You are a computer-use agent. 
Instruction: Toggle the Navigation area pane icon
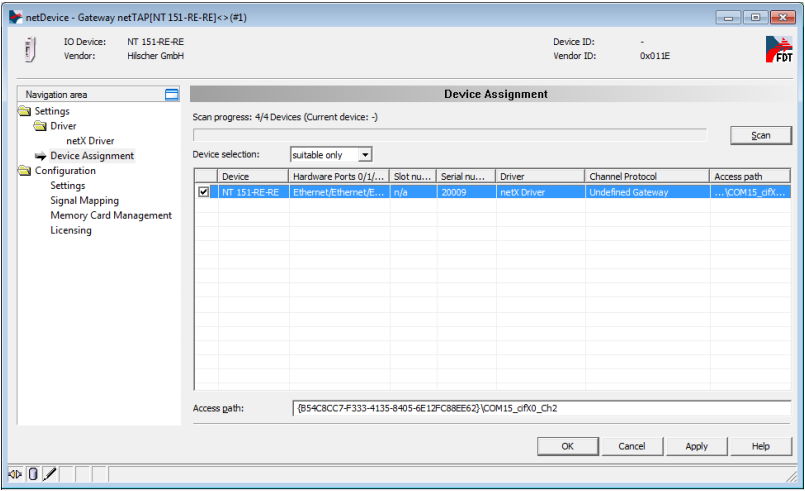[x=171, y=95]
